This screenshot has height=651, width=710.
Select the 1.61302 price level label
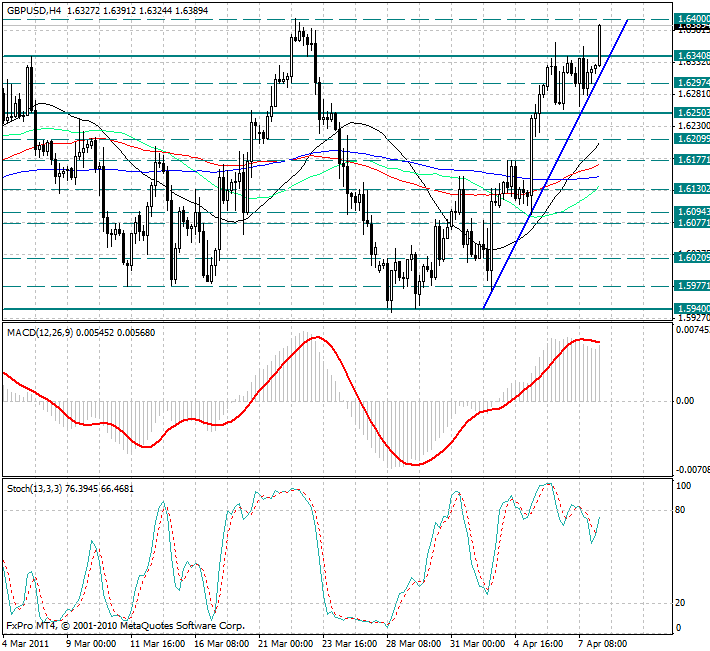[x=692, y=189]
